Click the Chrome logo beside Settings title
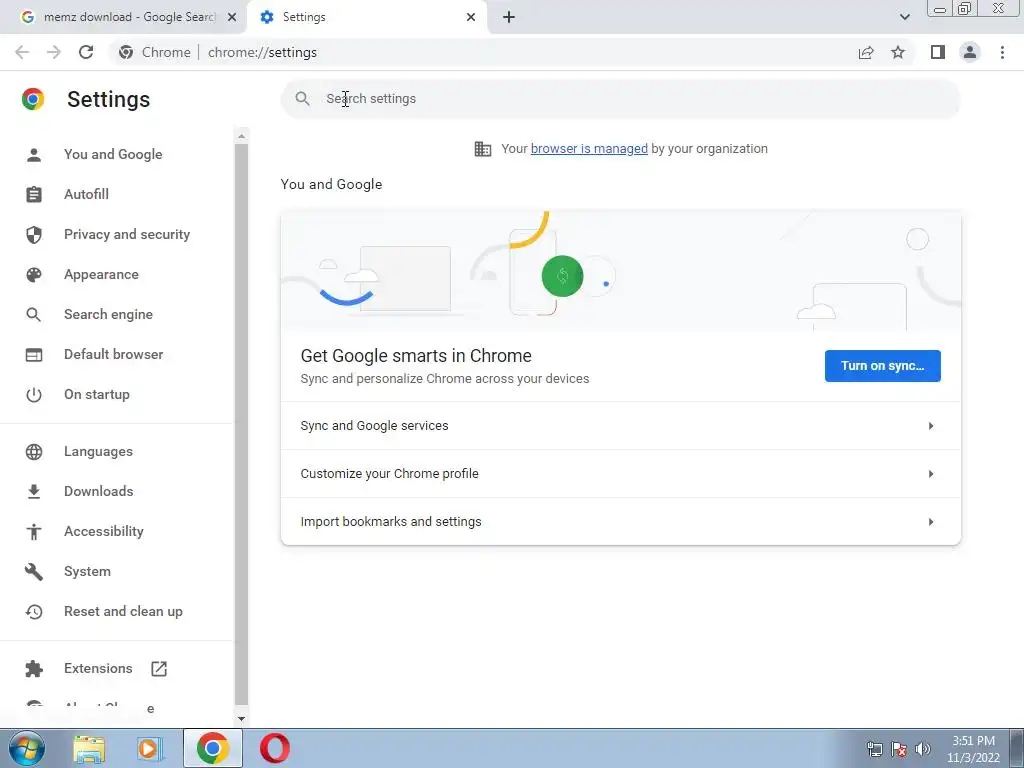1024x768 pixels. (33, 99)
